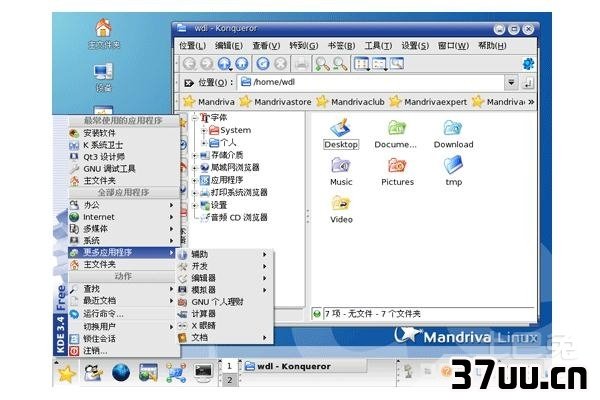This screenshot has width=600, height=400.
Task: Open the 开发 submenu
Action: [x=226, y=266]
